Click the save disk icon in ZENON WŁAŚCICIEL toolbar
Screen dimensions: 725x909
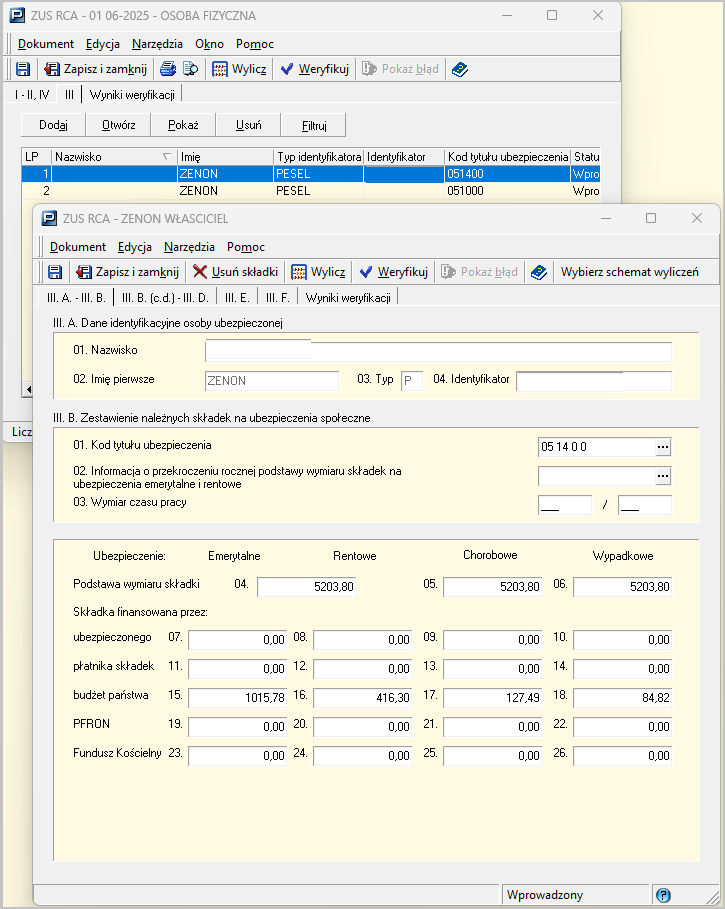click(55, 272)
